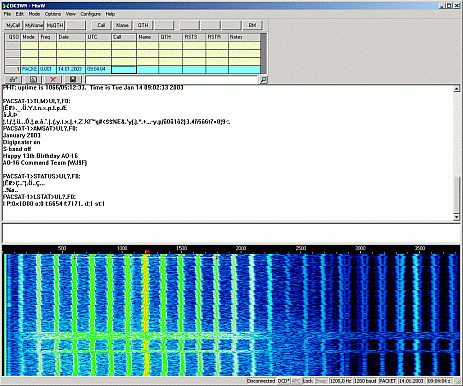
Task: Open the Options menu
Action: pyautogui.click(x=53, y=14)
